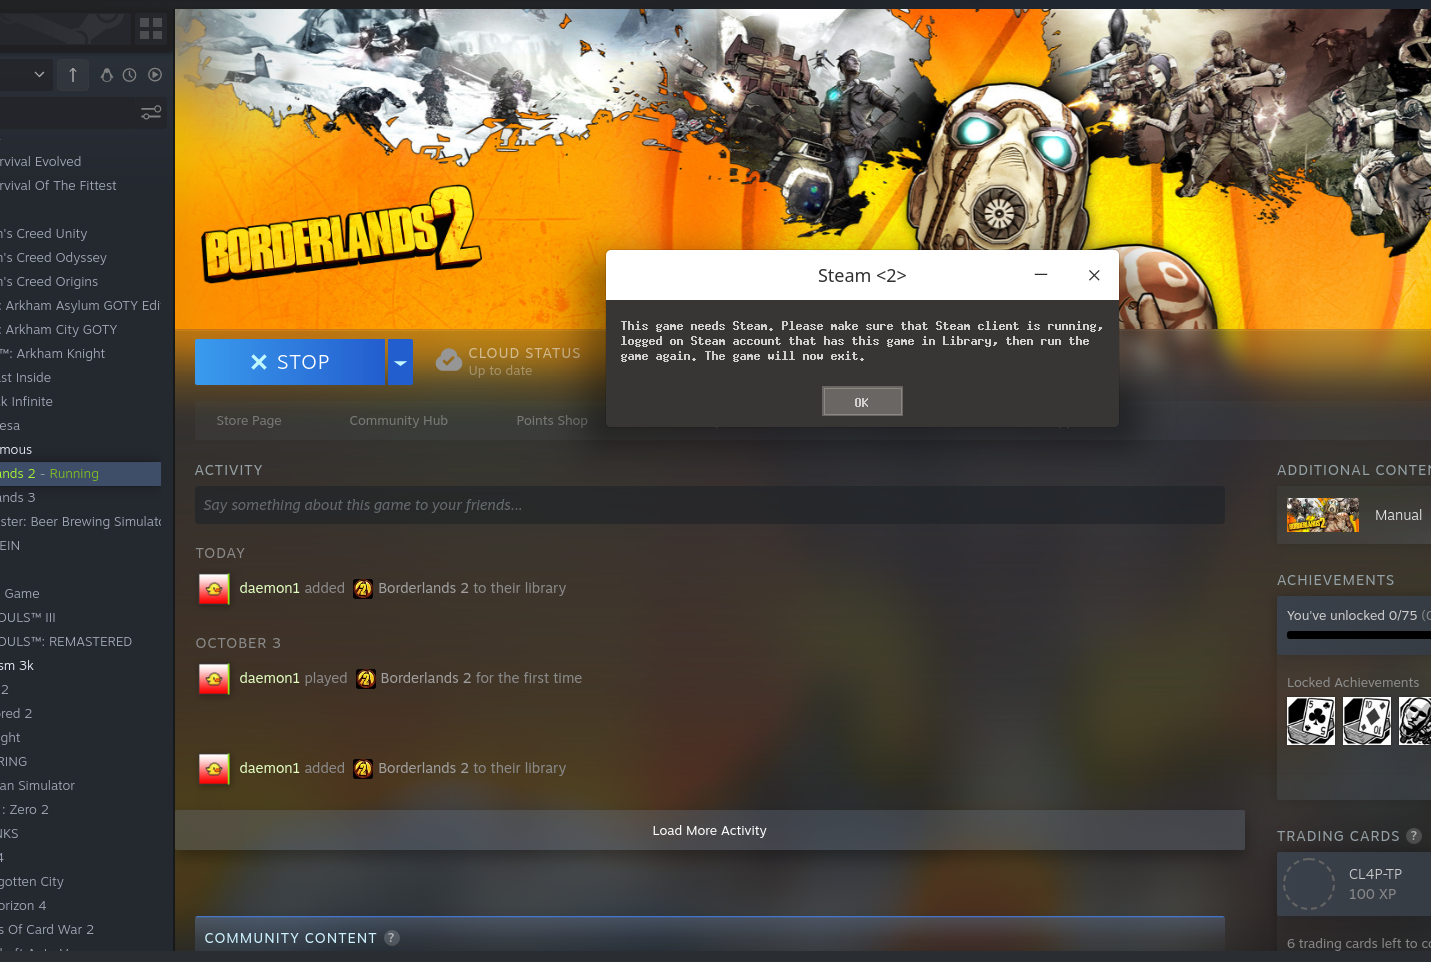Click daemon1's avatar in Today's activity
Screen dimensions: 1431x962
click(x=214, y=589)
